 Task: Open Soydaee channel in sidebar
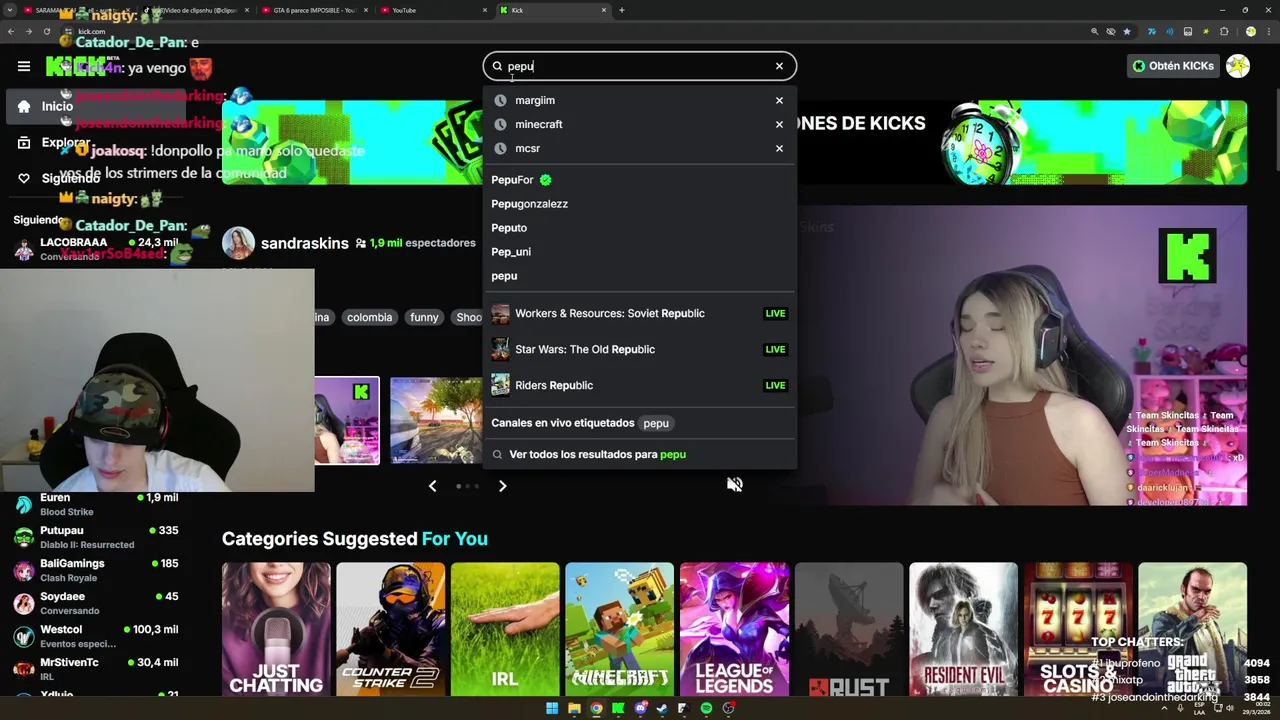coord(96,603)
